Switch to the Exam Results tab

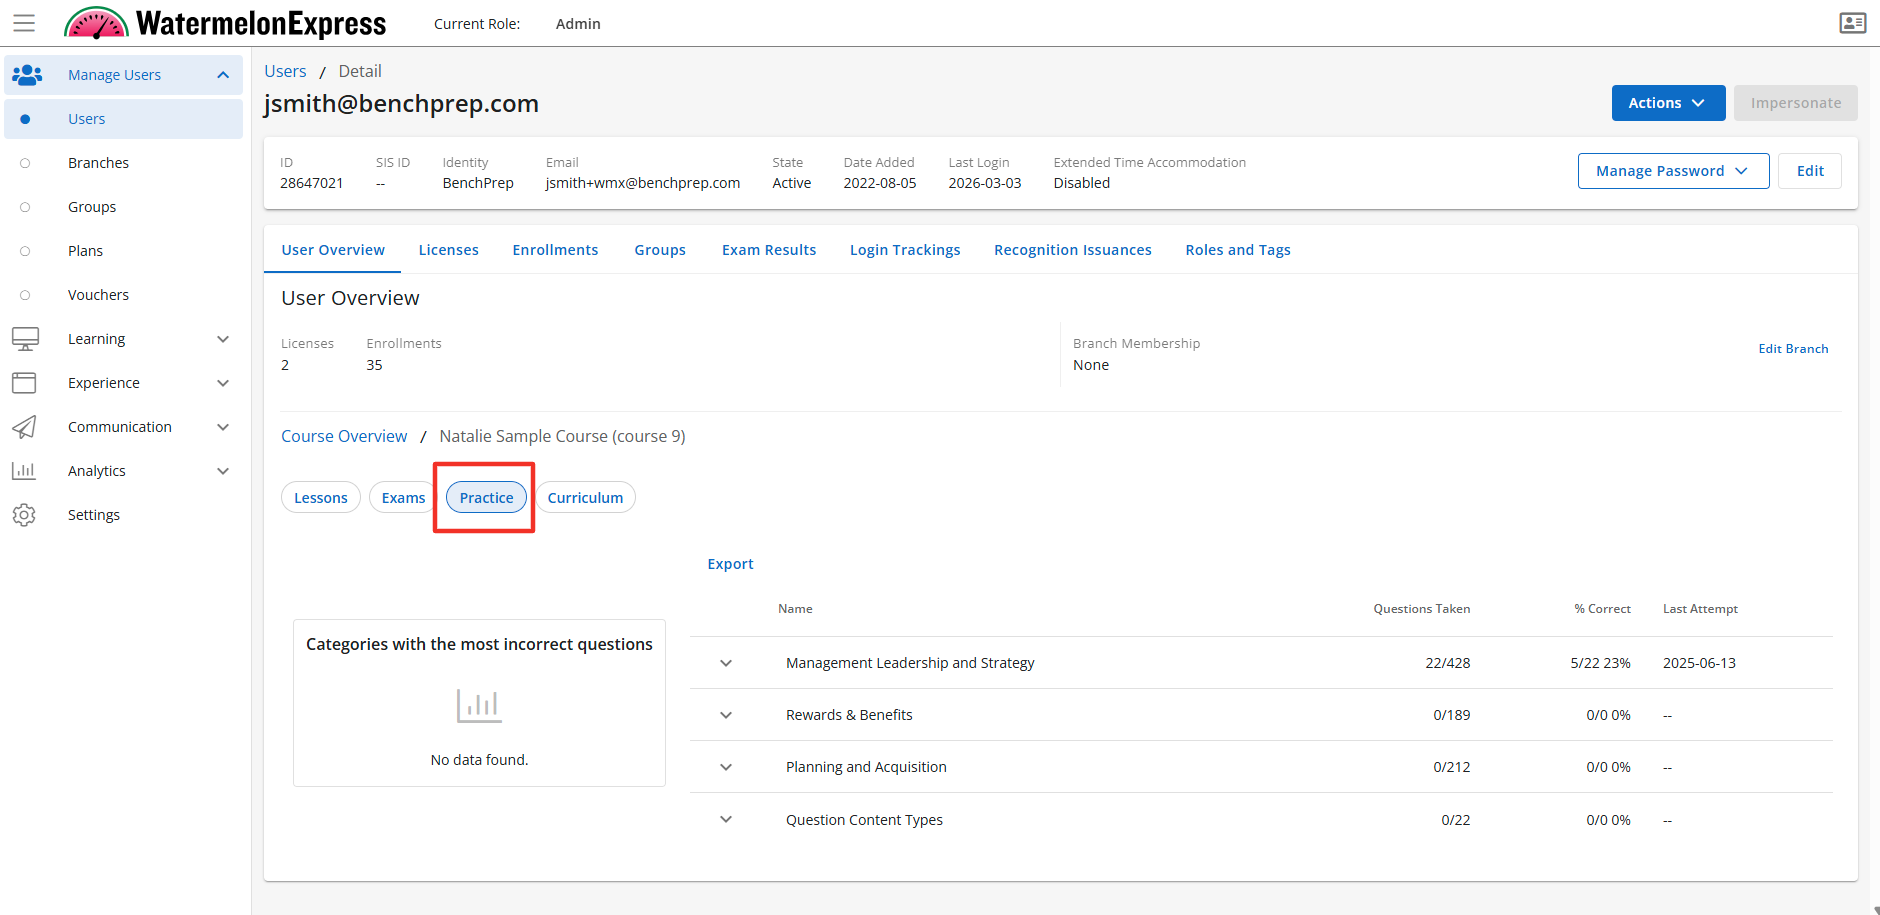768,250
